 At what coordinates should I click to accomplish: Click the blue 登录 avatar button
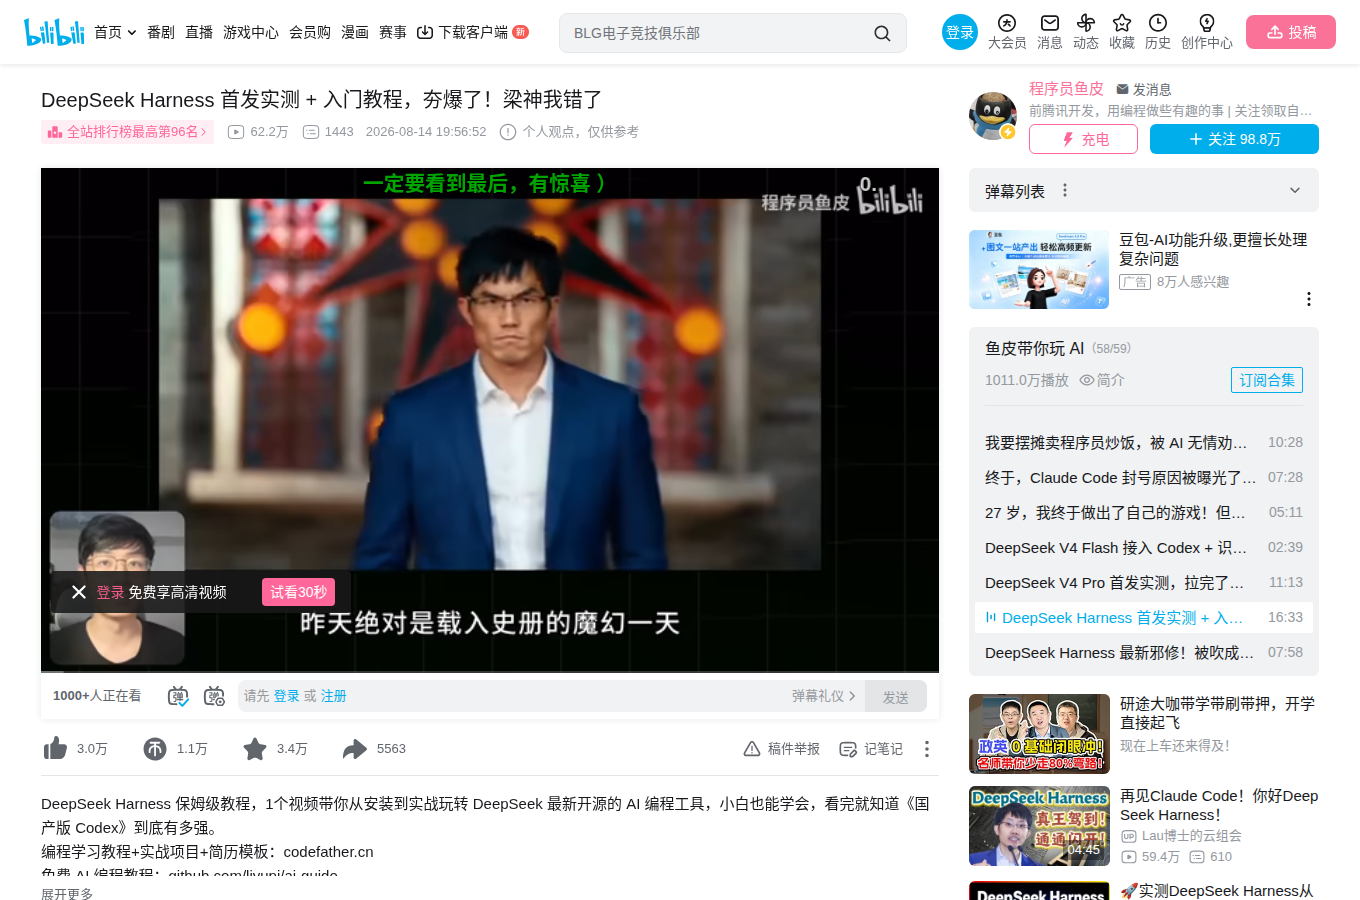[x=960, y=32]
